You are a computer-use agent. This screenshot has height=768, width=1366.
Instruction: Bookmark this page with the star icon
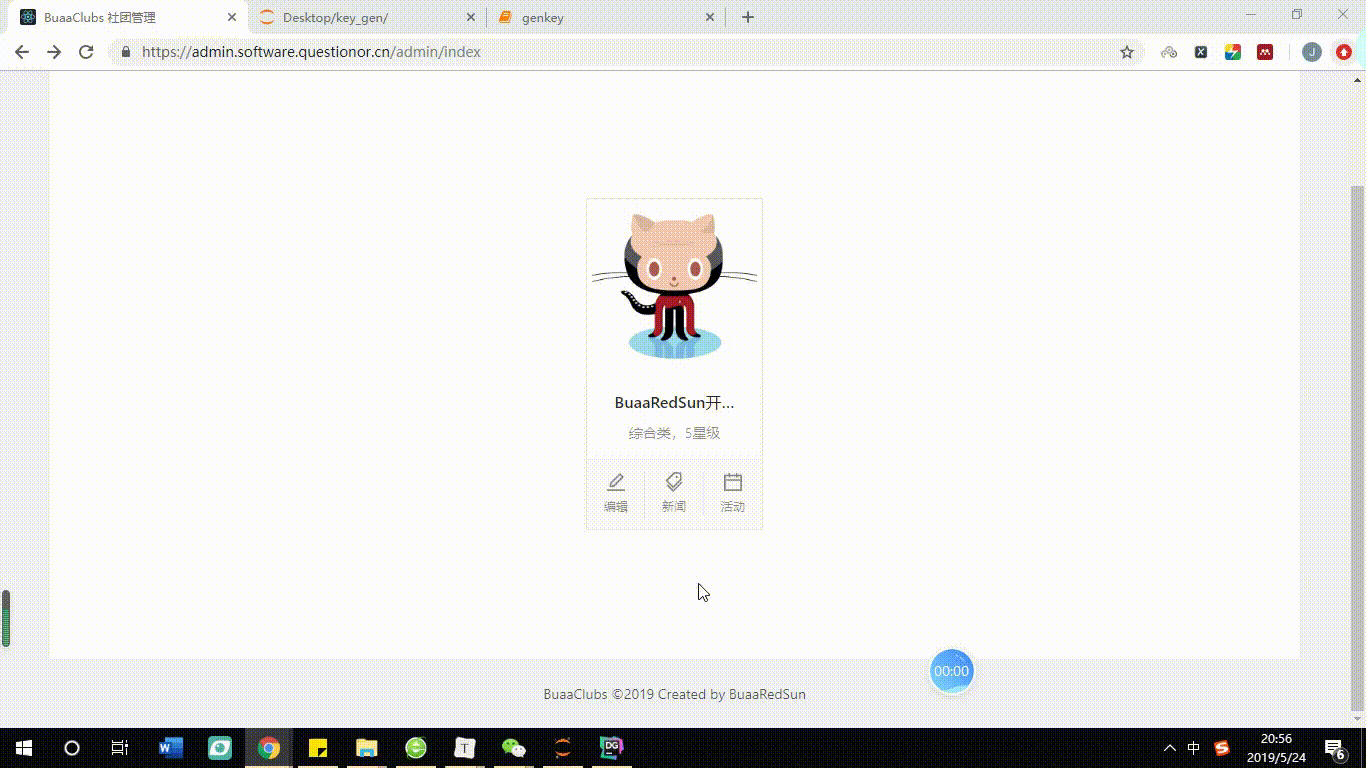pyautogui.click(x=1127, y=52)
